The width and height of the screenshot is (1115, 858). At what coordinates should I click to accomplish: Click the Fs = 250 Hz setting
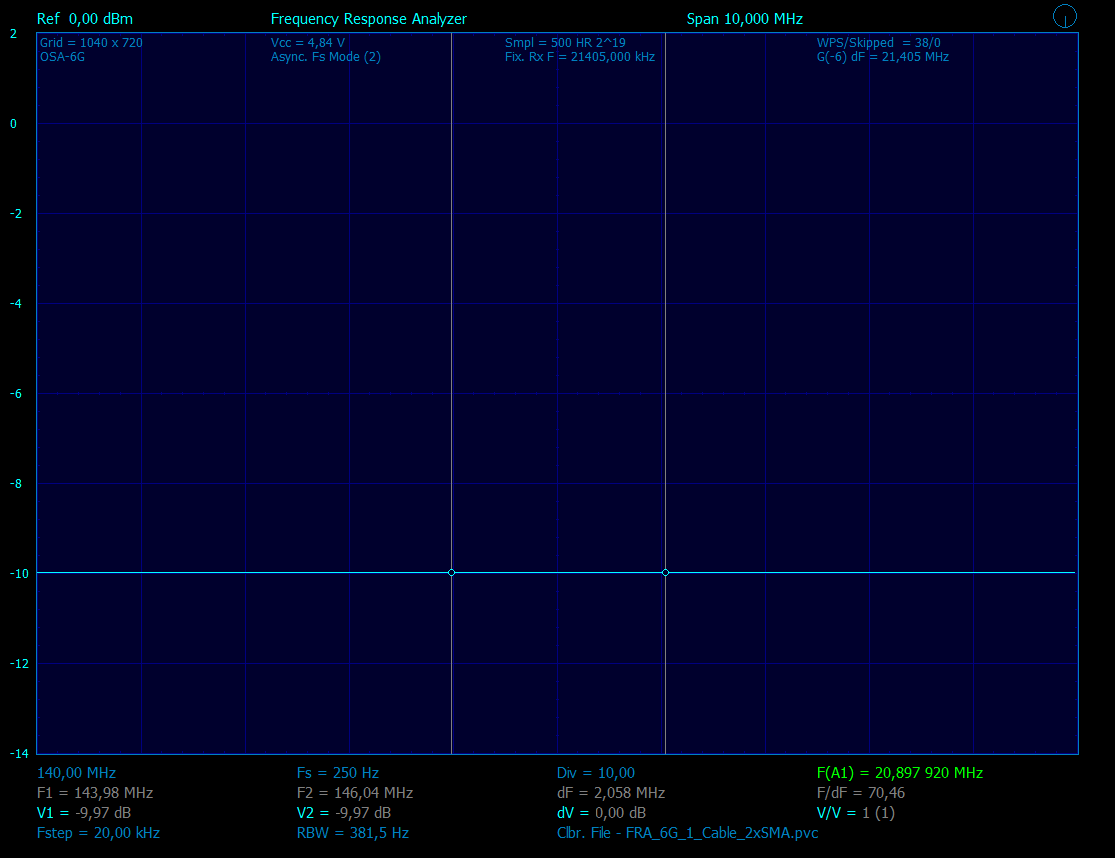pos(337,773)
